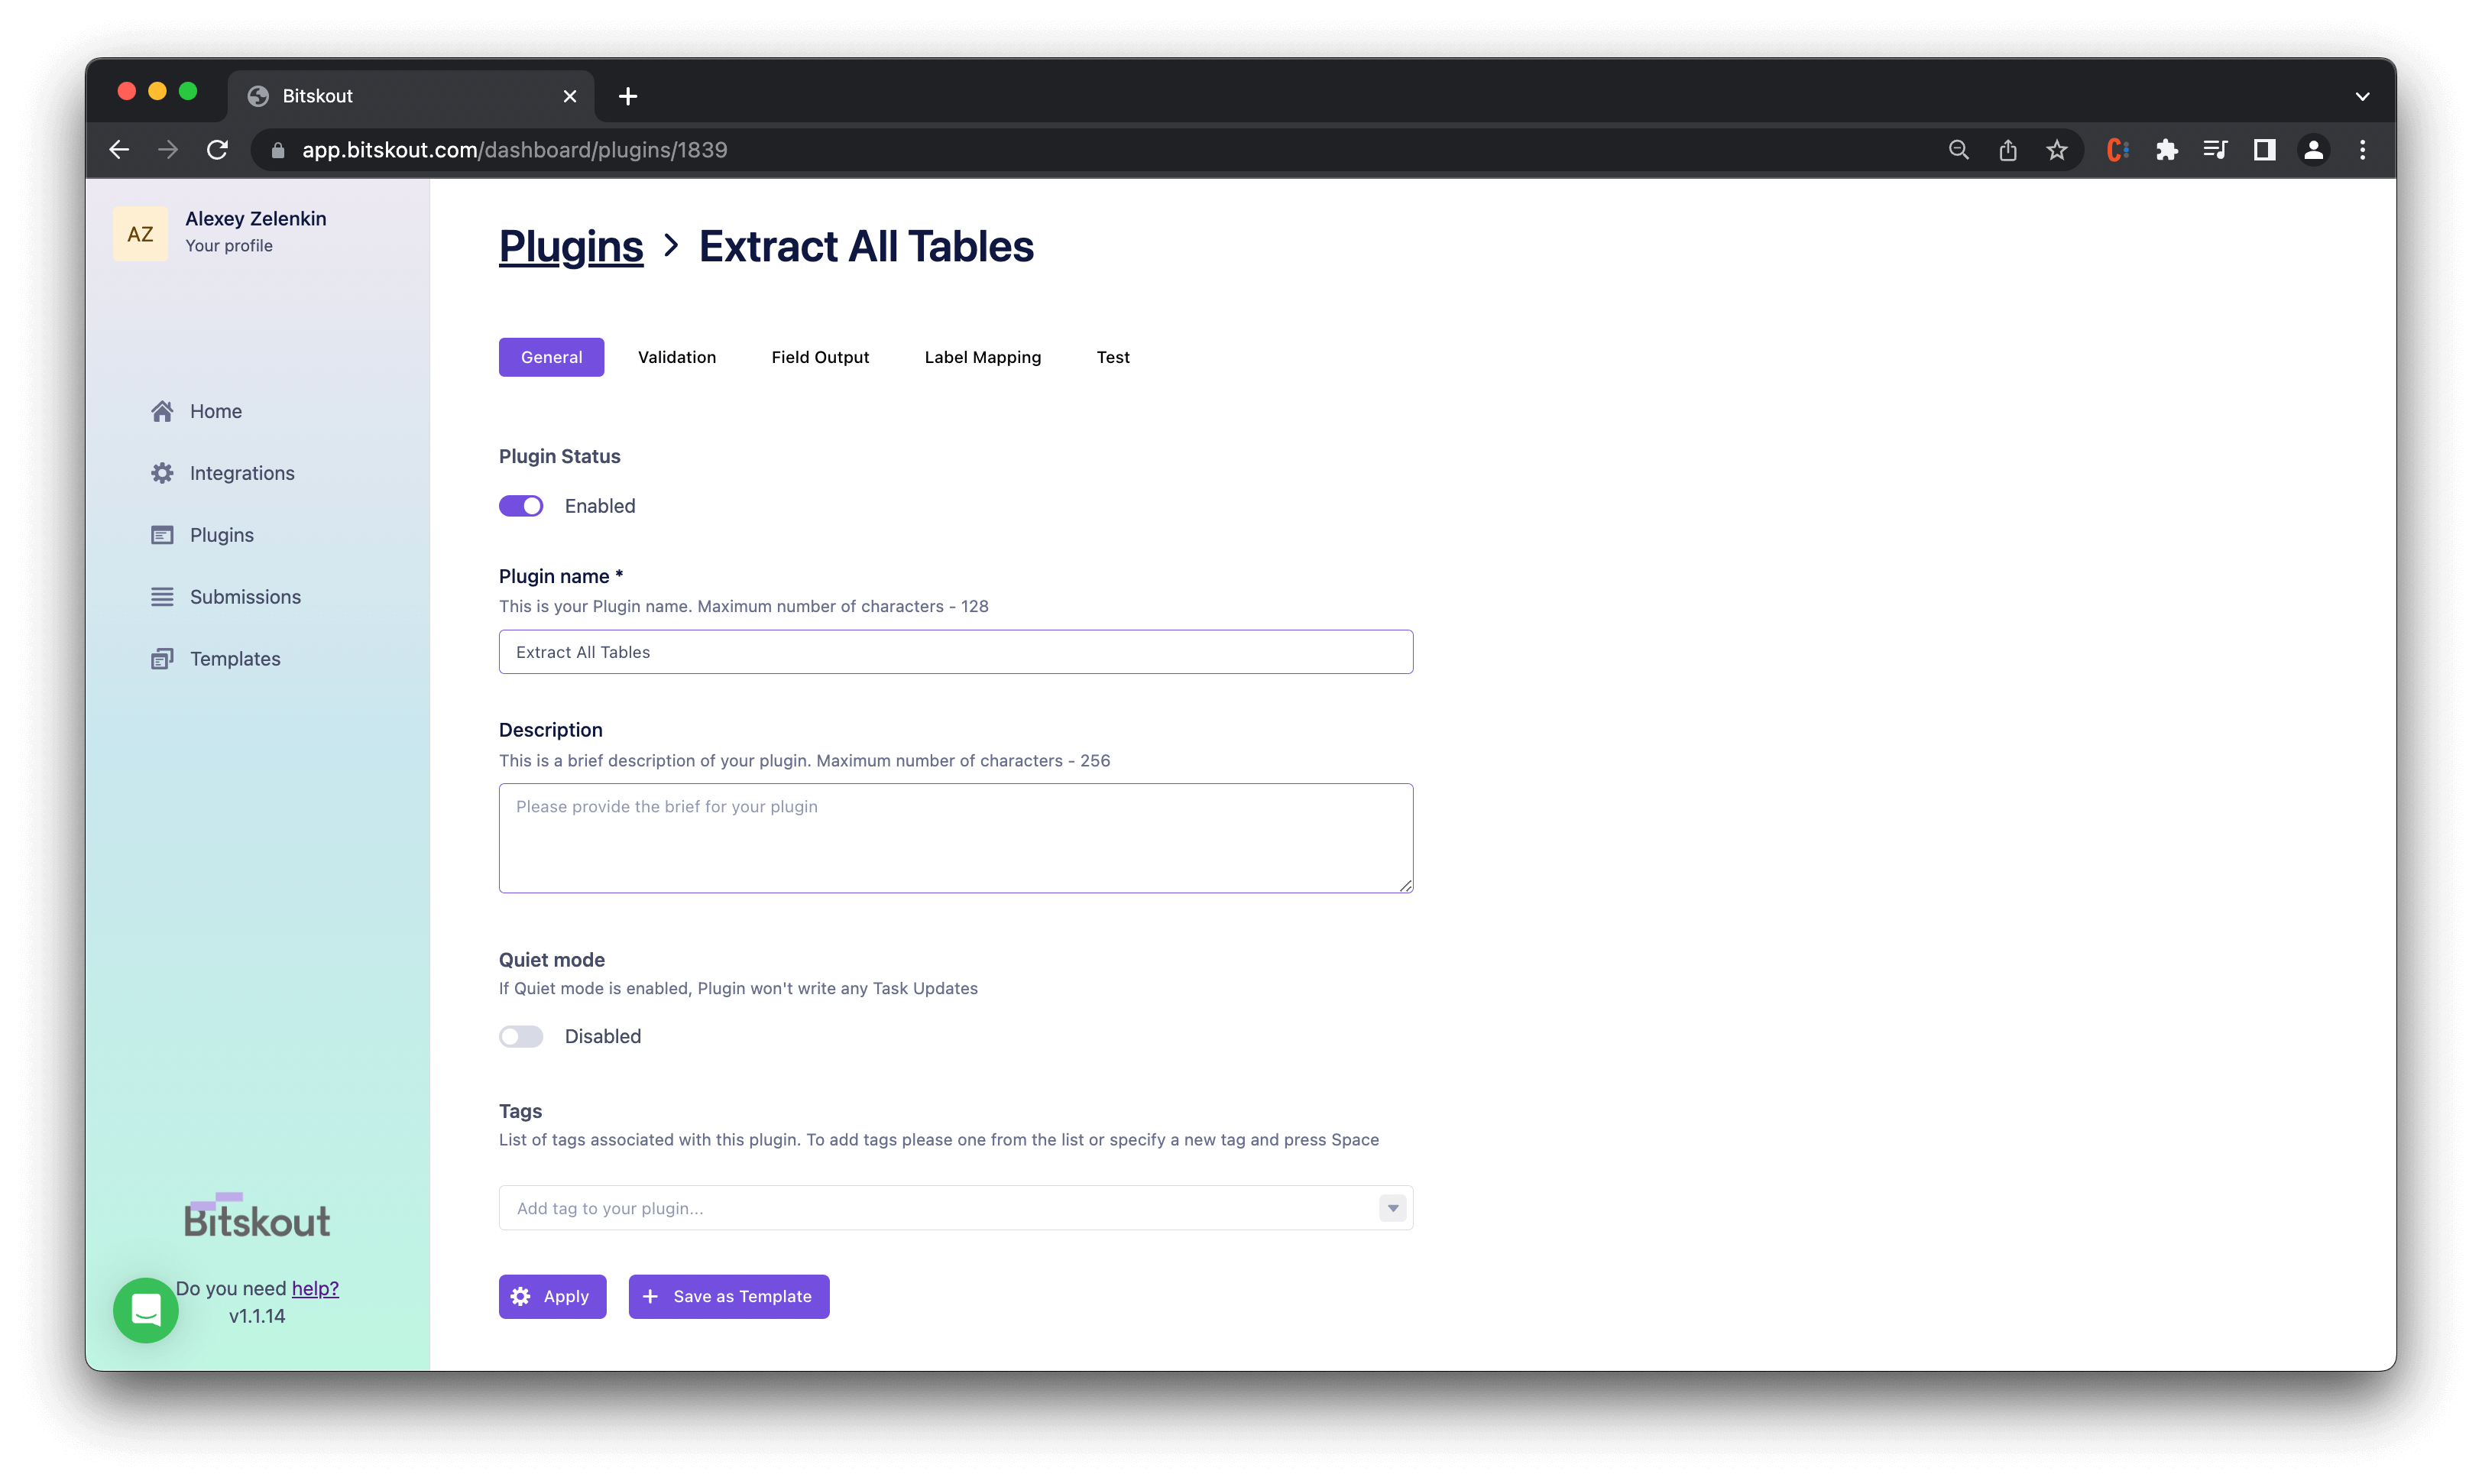Open the tab search chevron in browser
The height and width of the screenshot is (1484, 2482).
[2362, 96]
